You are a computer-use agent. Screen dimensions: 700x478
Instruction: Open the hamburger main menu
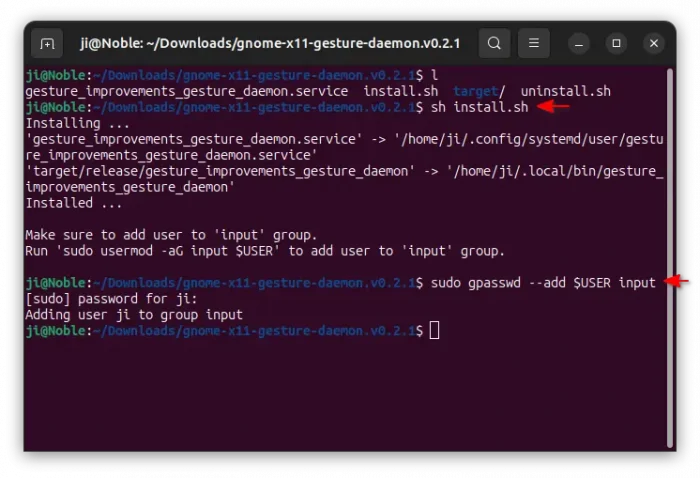click(534, 44)
